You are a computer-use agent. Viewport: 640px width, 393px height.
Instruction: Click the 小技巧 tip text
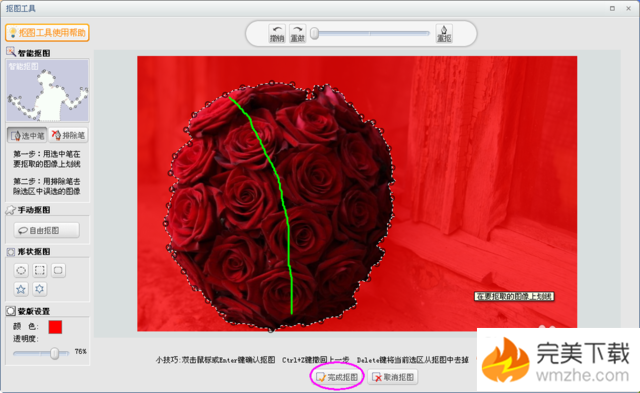coord(312,360)
